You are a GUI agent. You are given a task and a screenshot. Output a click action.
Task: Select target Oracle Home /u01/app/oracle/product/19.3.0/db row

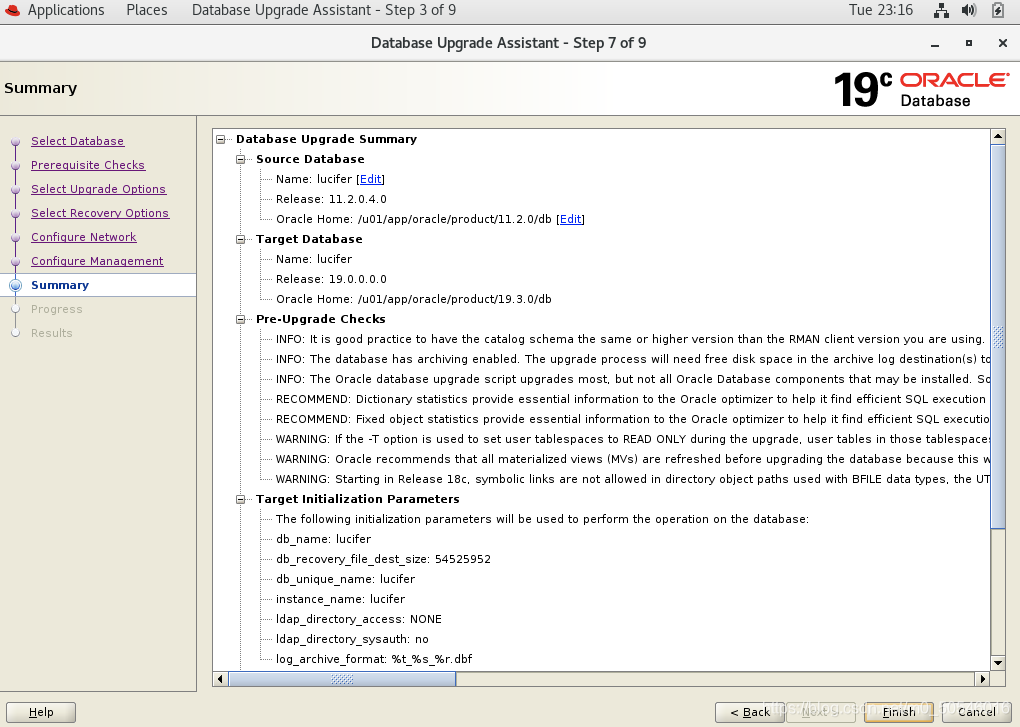coord(414,300)
